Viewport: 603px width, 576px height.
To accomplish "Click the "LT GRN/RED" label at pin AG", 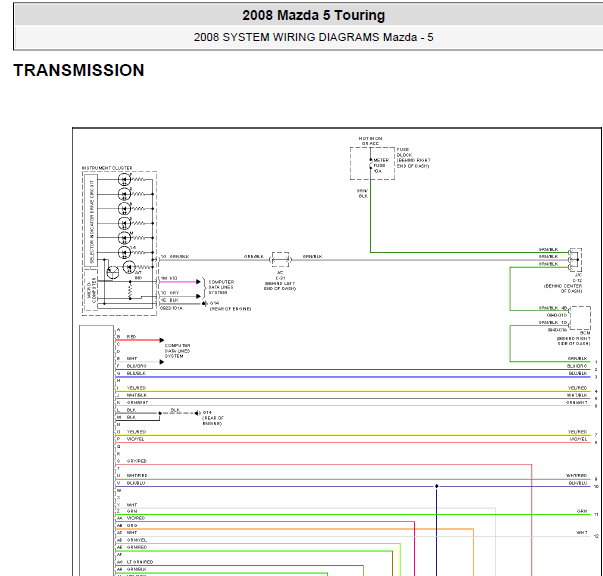I will (140, 562).
